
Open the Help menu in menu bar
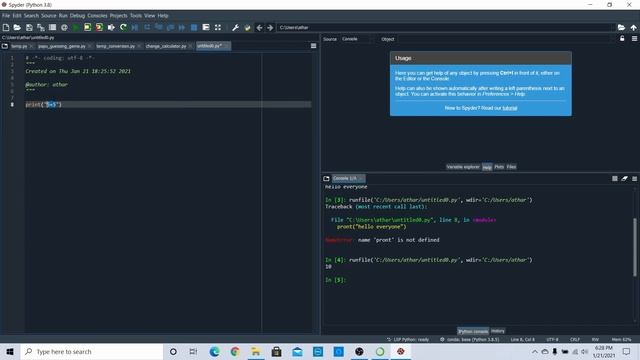[163, 16]
